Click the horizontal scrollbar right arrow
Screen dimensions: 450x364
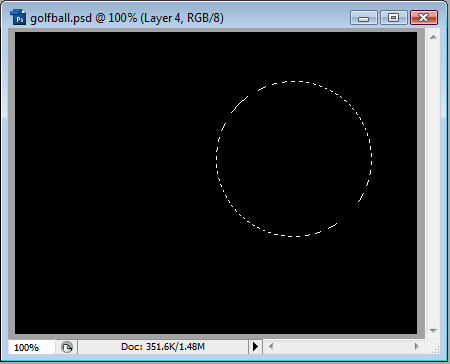click(x=416, y=347)
